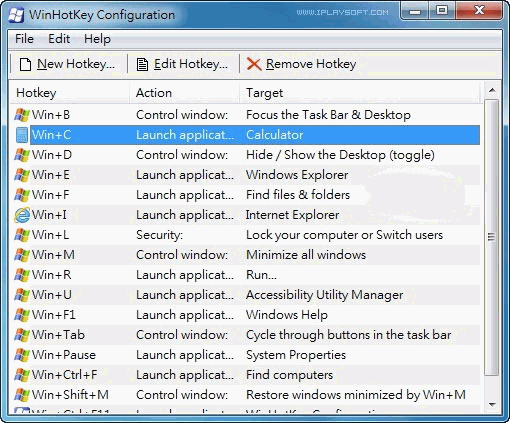Click the Windows flag icon beside Win+Pause

(22, 355)
